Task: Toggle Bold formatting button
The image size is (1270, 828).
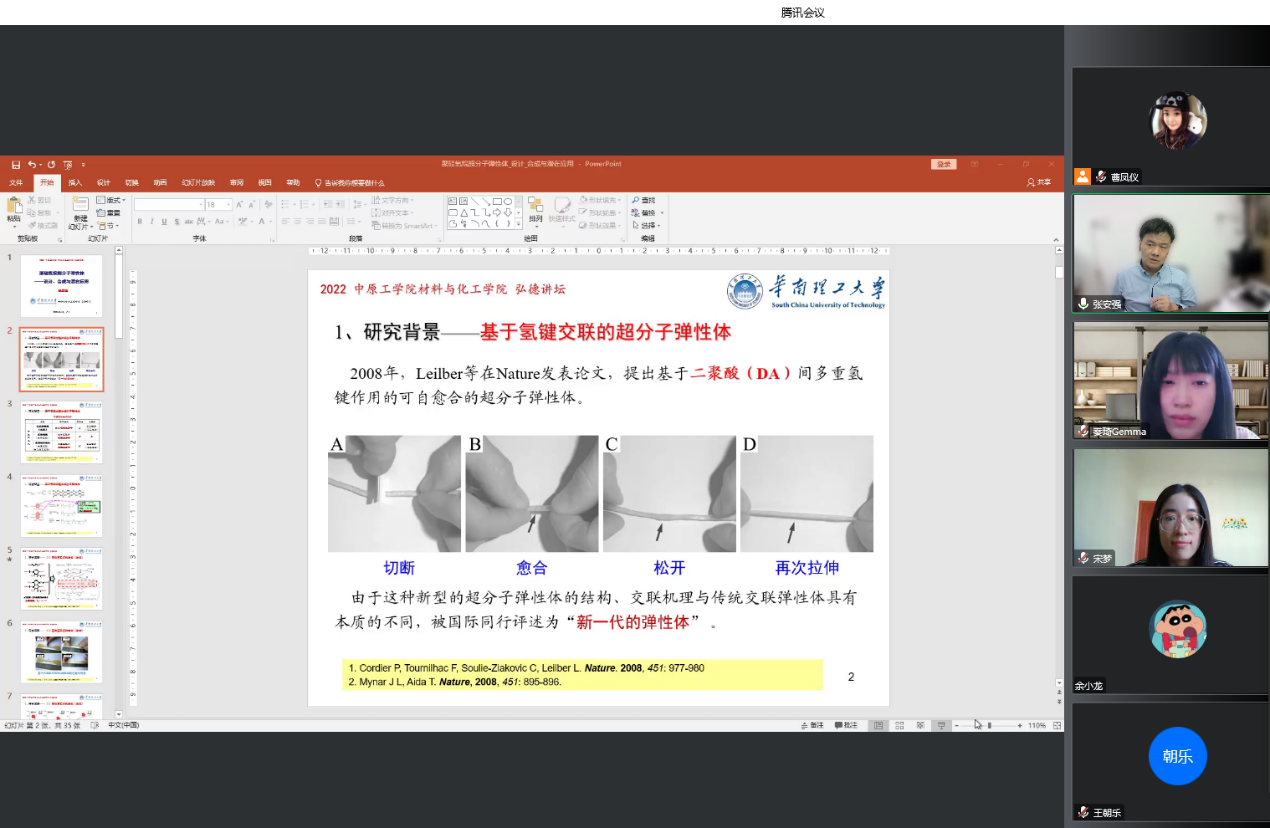Action: [x=140, y=221]
